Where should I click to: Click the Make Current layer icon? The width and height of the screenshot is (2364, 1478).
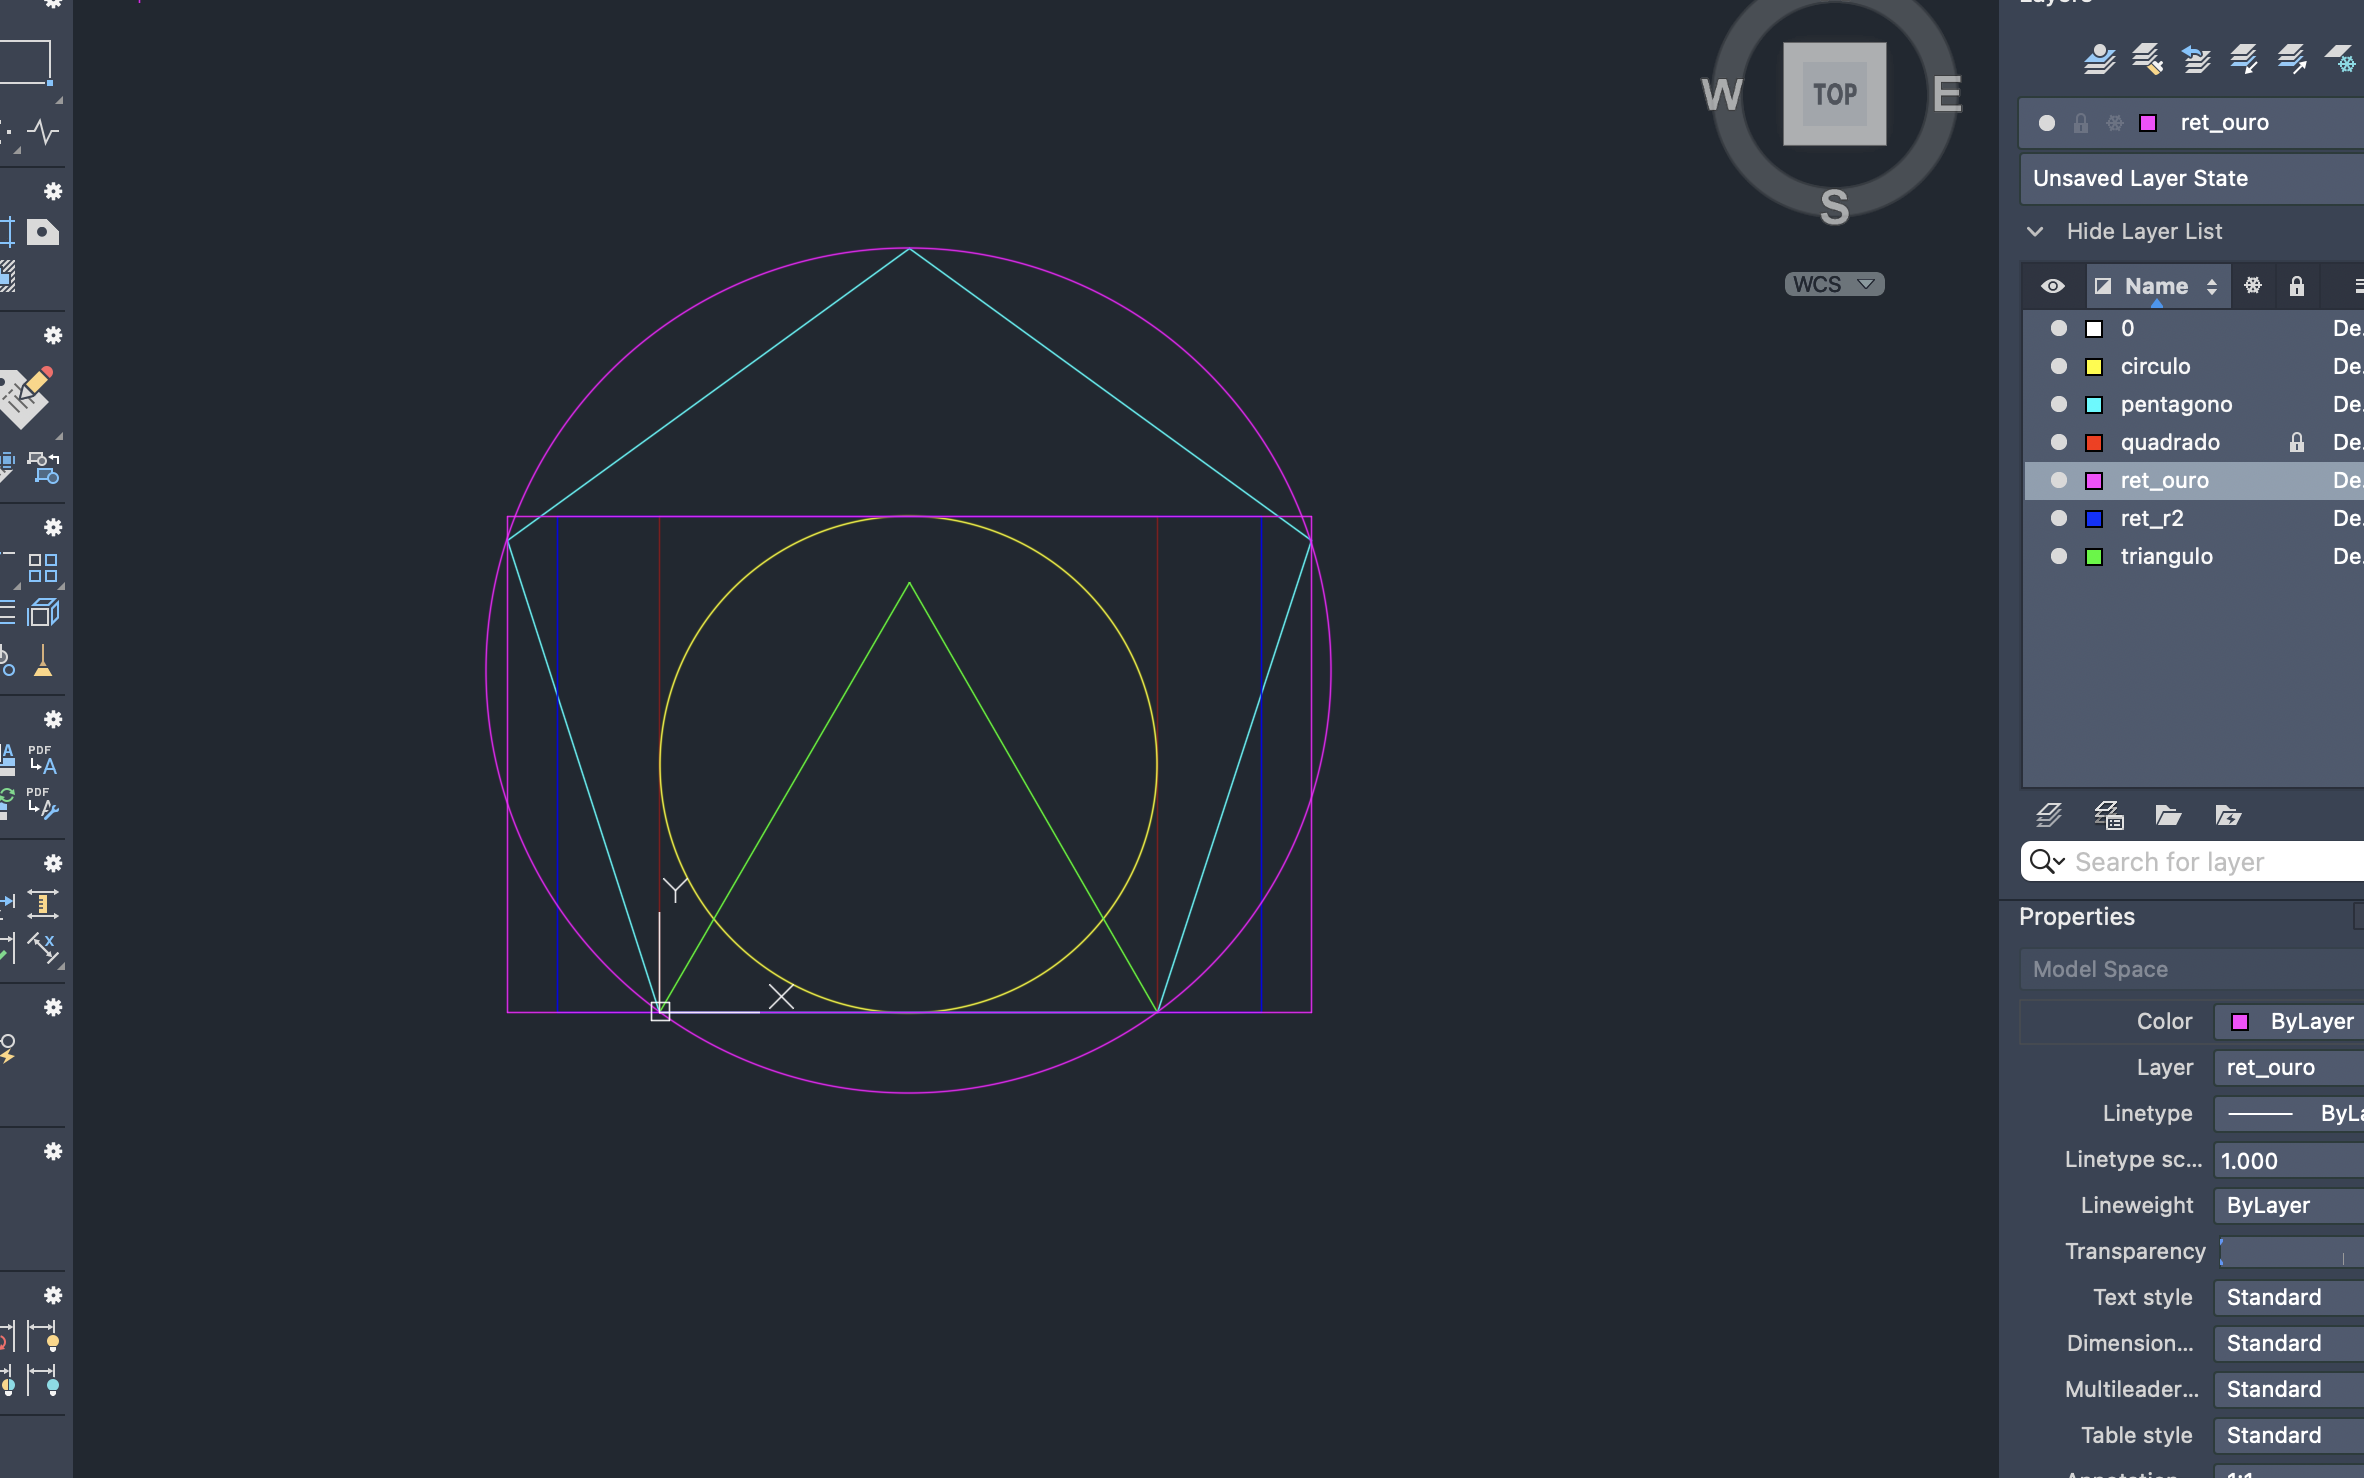pos(2099,60)
